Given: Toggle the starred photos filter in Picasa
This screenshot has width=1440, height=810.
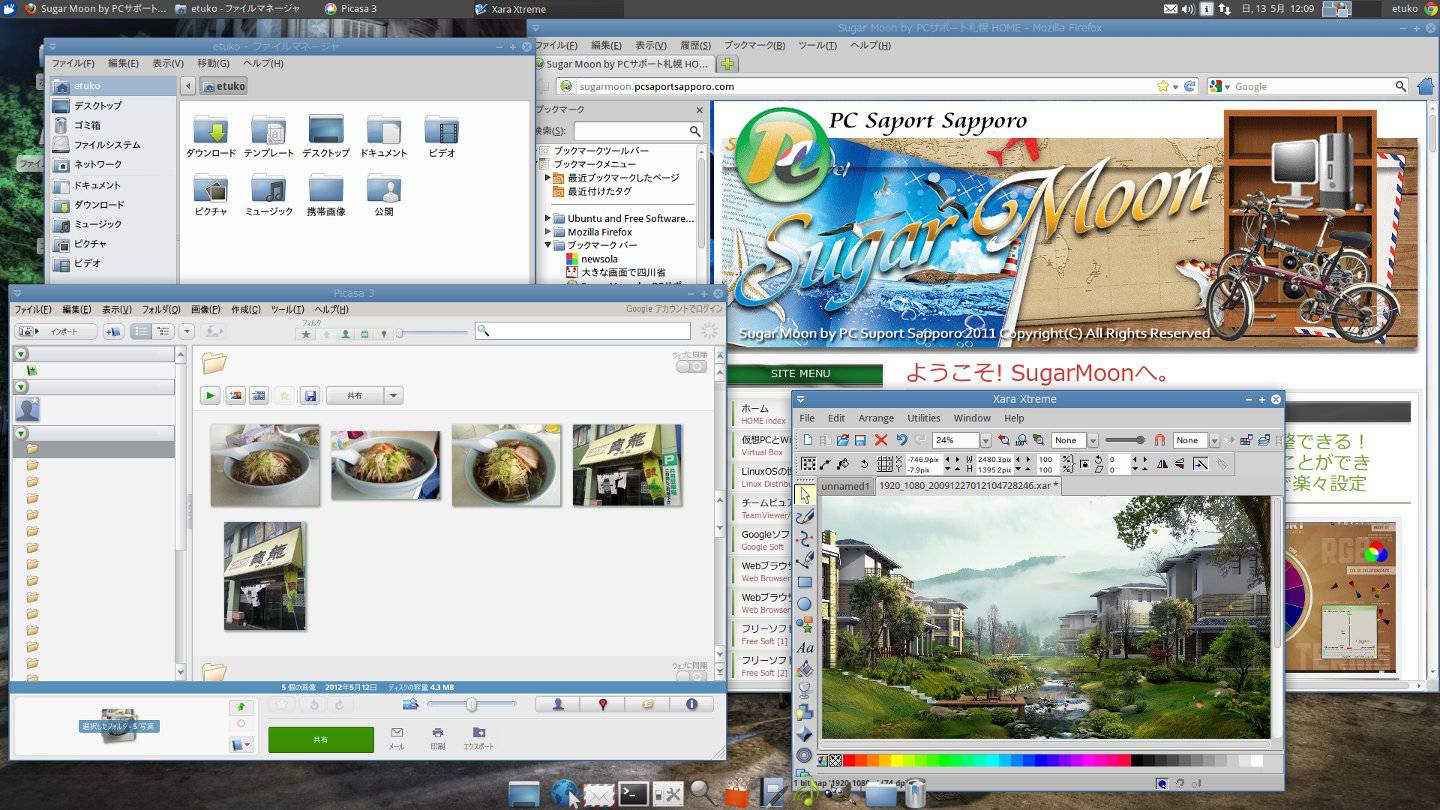Looking at the screenshot, I should (x=307, y=334).
